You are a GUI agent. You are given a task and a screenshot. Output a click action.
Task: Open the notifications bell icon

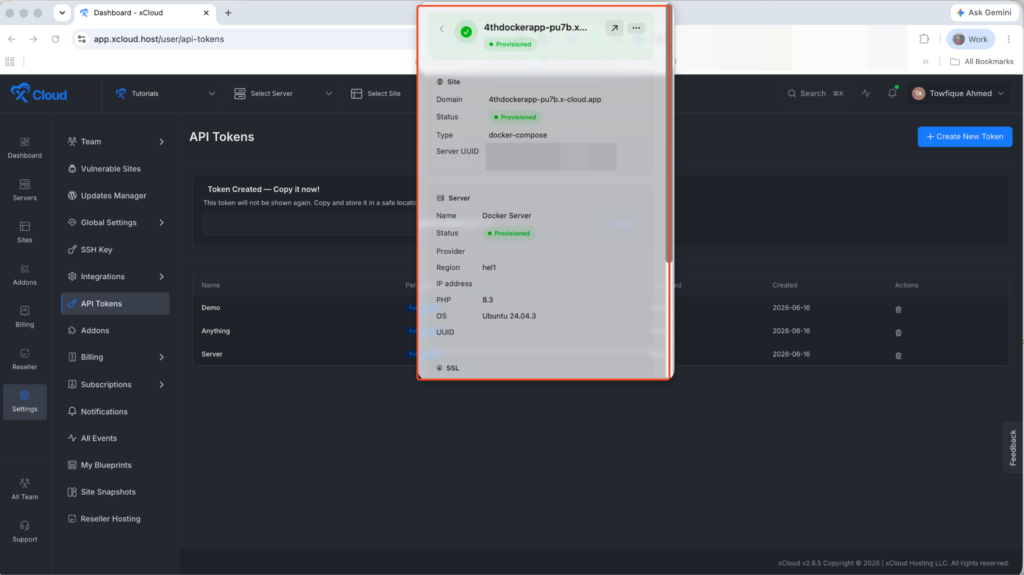point(892,93)
